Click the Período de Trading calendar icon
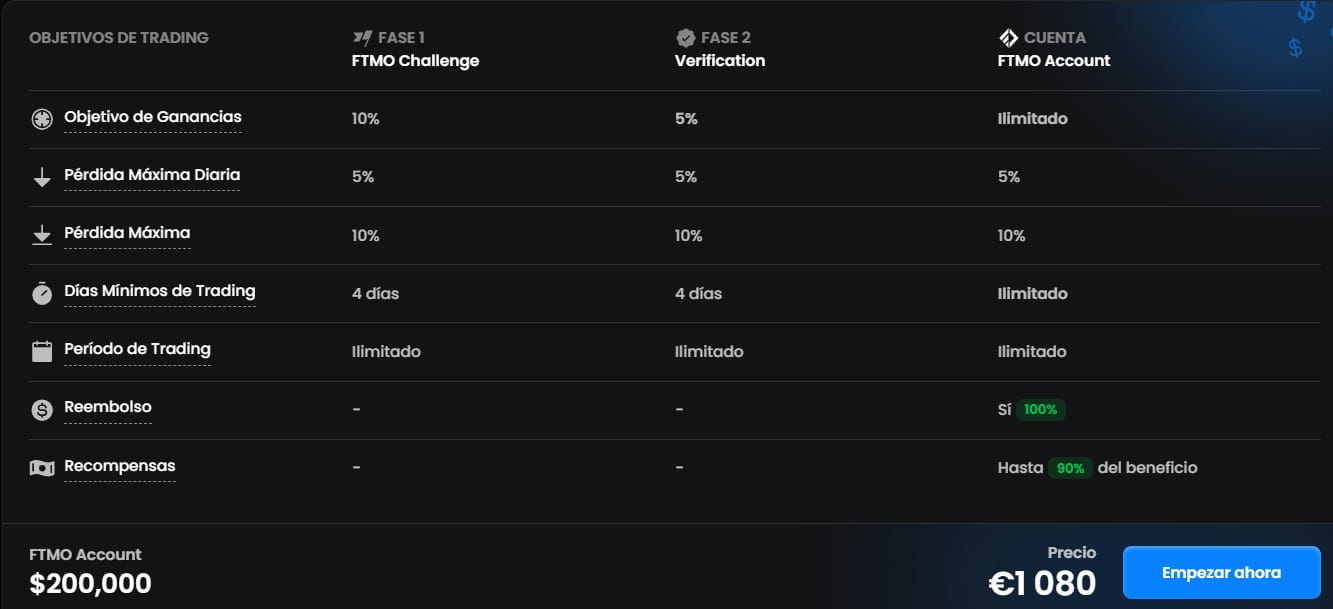 click(x=42, y=351)
